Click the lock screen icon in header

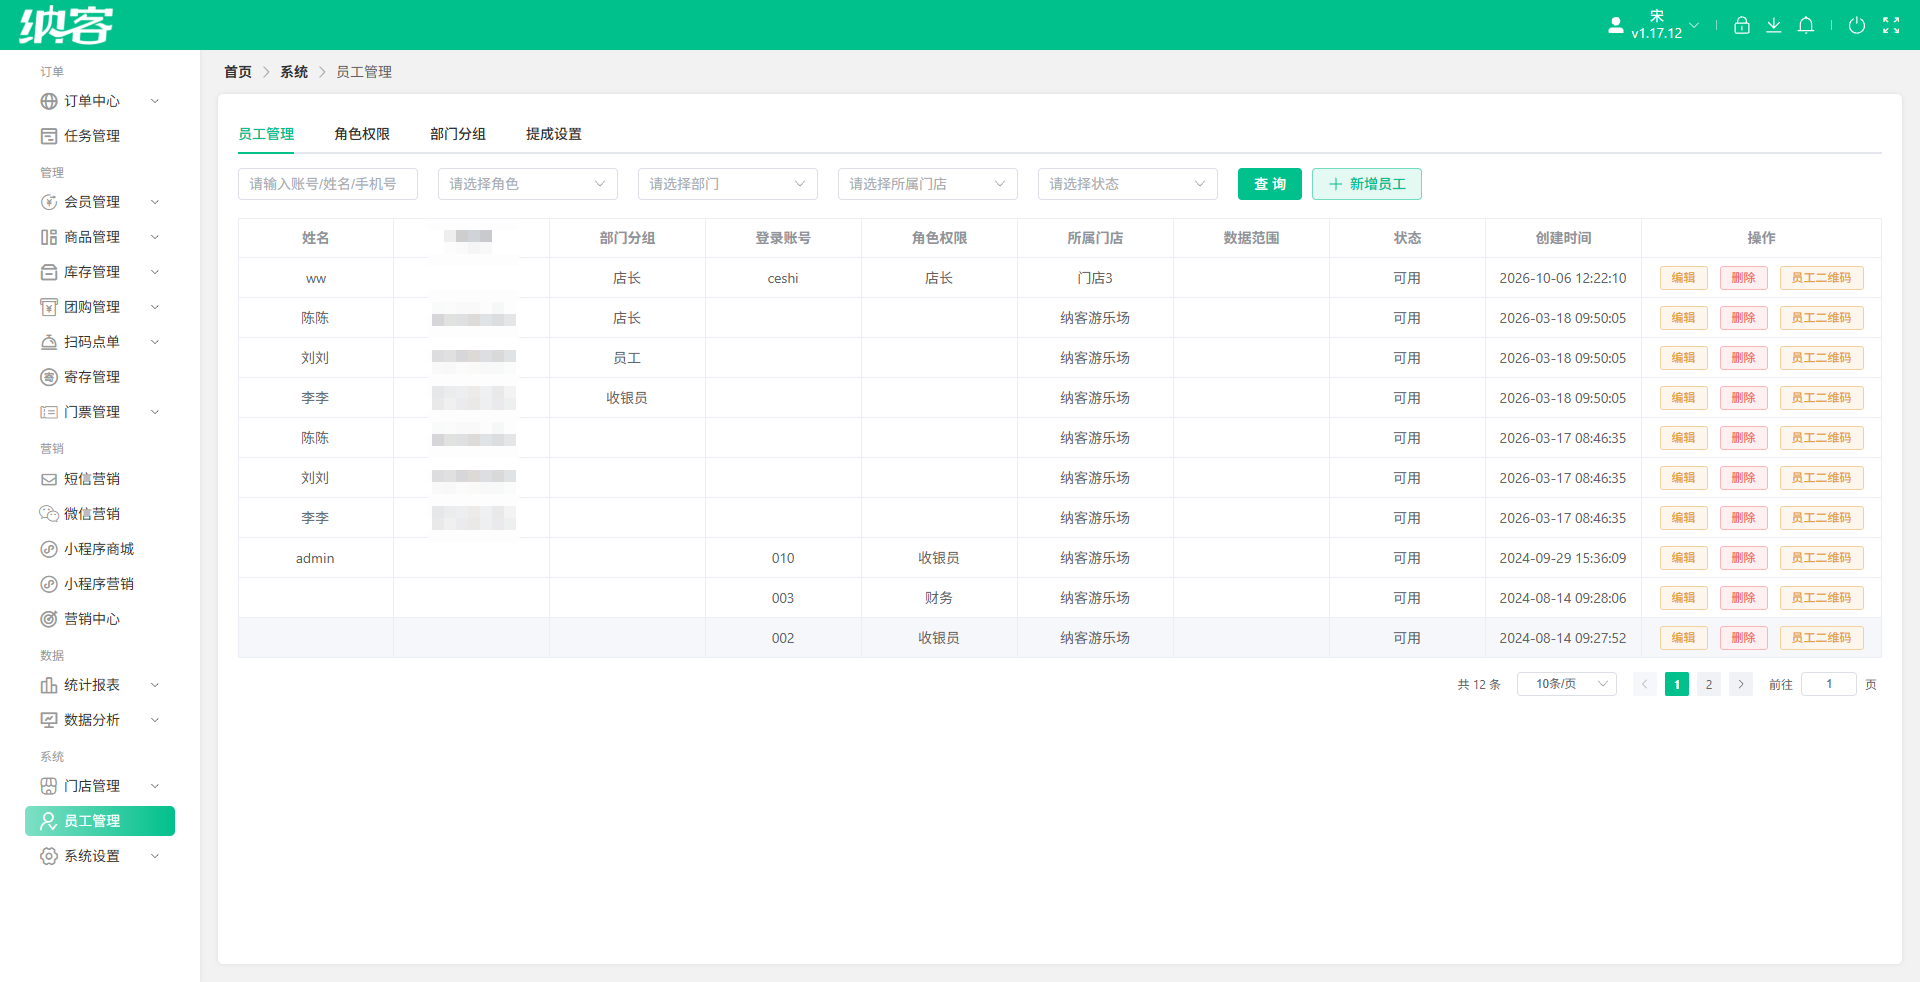coord(1741,25)
